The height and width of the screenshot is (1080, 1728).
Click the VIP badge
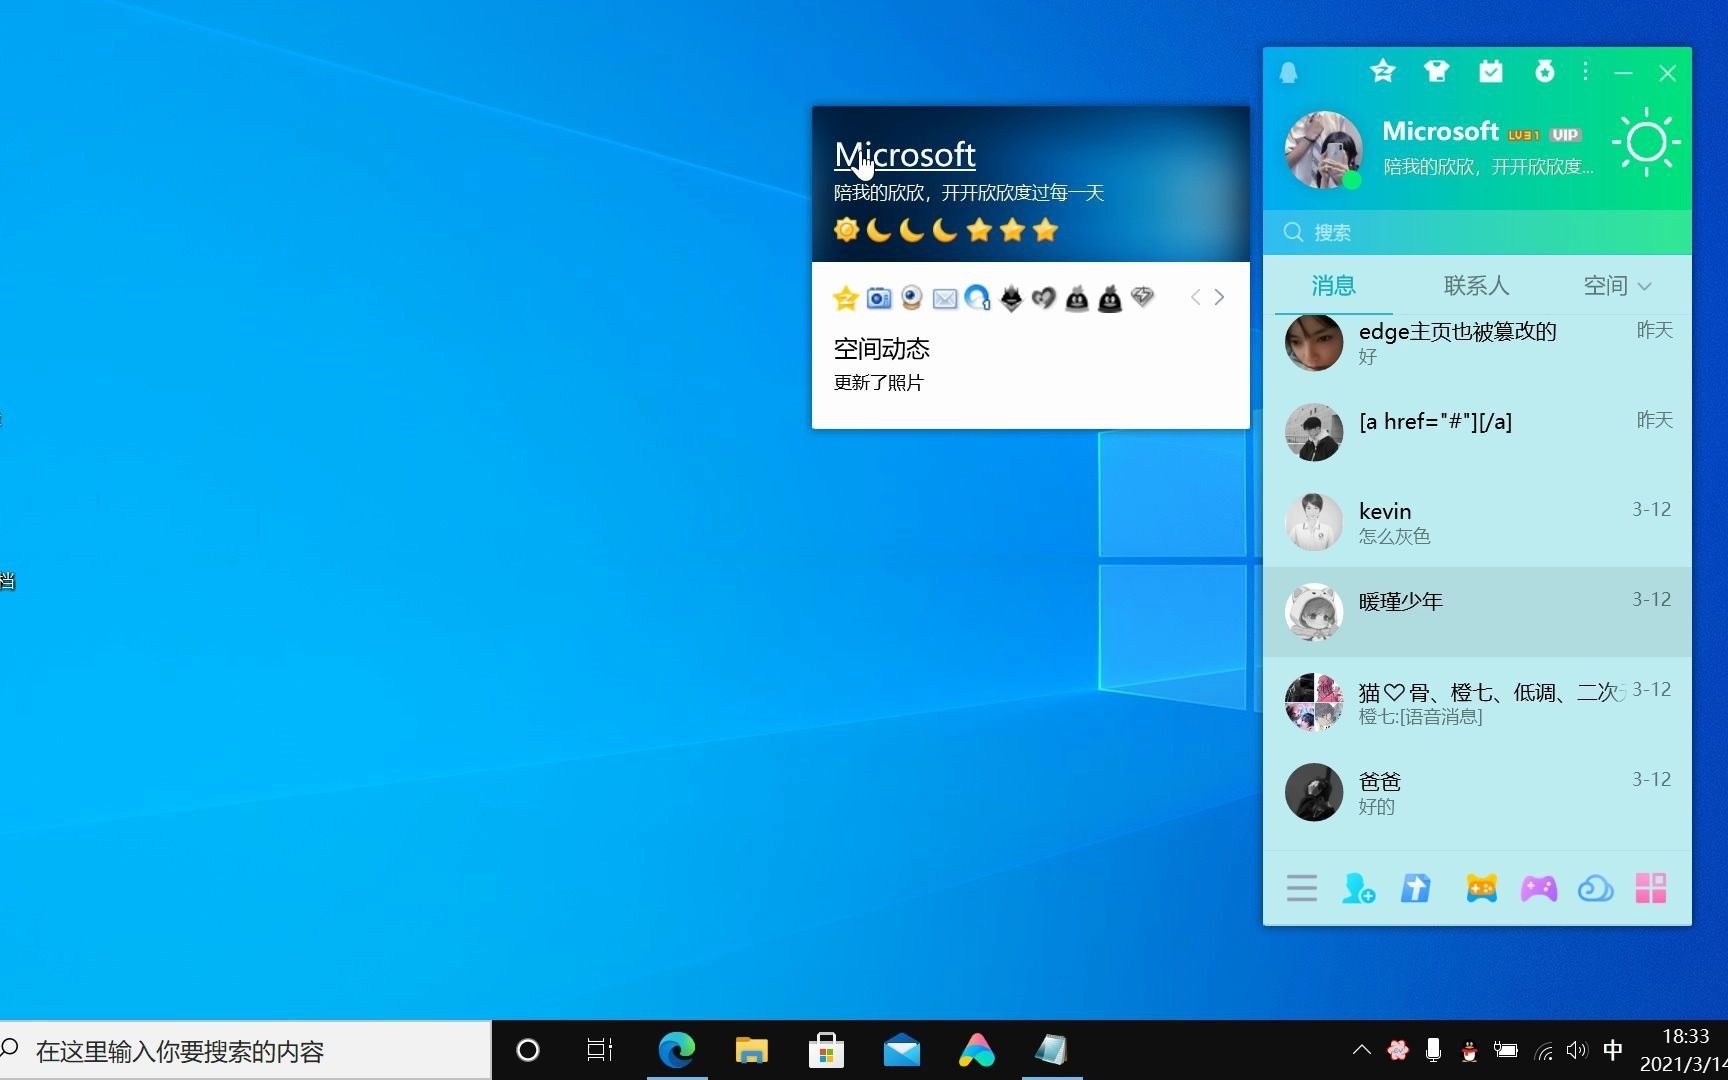coord(1565,135)
